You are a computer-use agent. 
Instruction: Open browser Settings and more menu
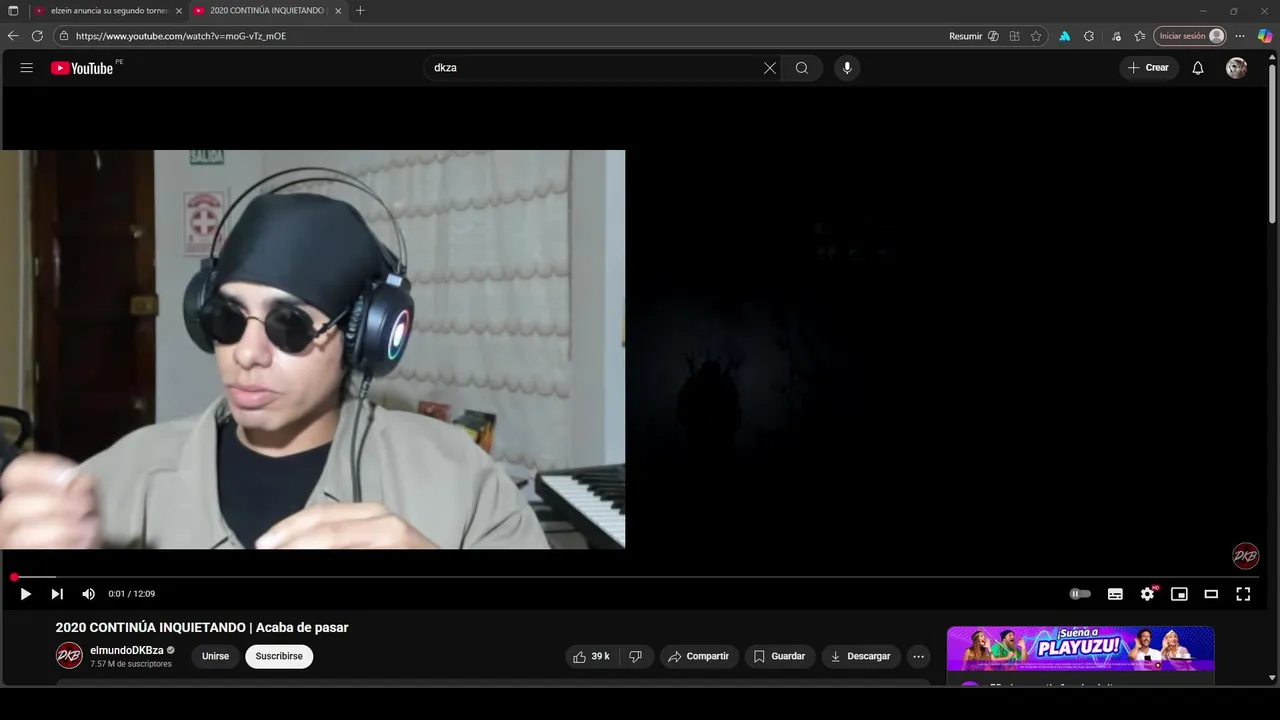1240,36
